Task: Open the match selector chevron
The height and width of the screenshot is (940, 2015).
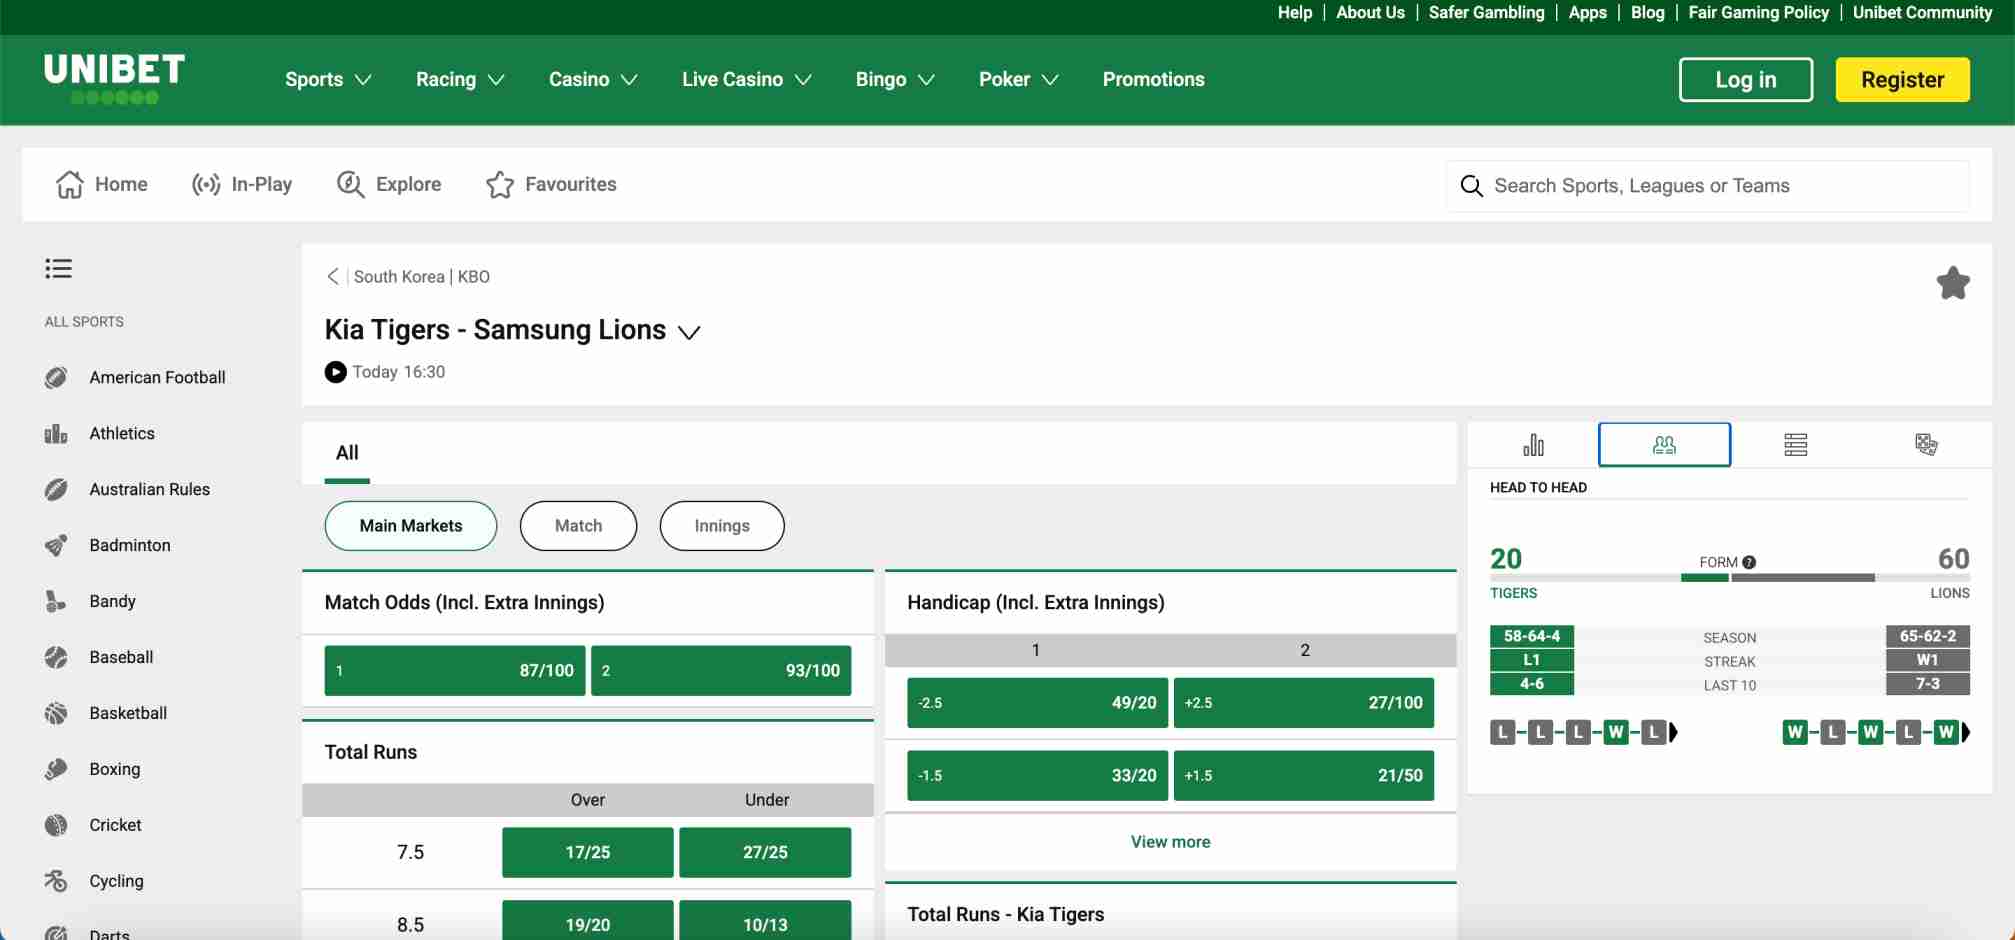Action: pos(689,332)
